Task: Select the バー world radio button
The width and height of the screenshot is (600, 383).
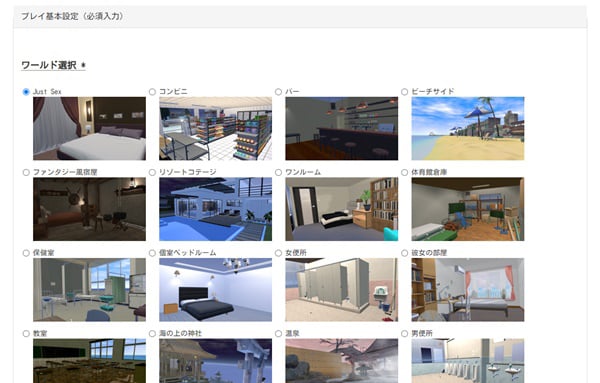Action: [279, 92]
